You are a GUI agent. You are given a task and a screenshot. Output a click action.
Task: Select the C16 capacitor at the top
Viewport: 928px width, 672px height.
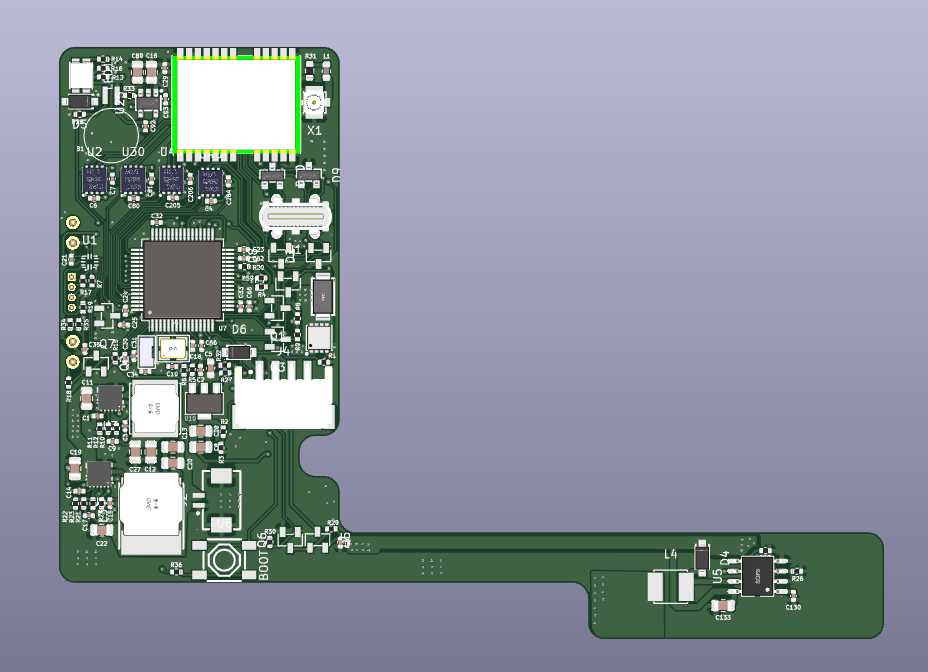point(152,72)
